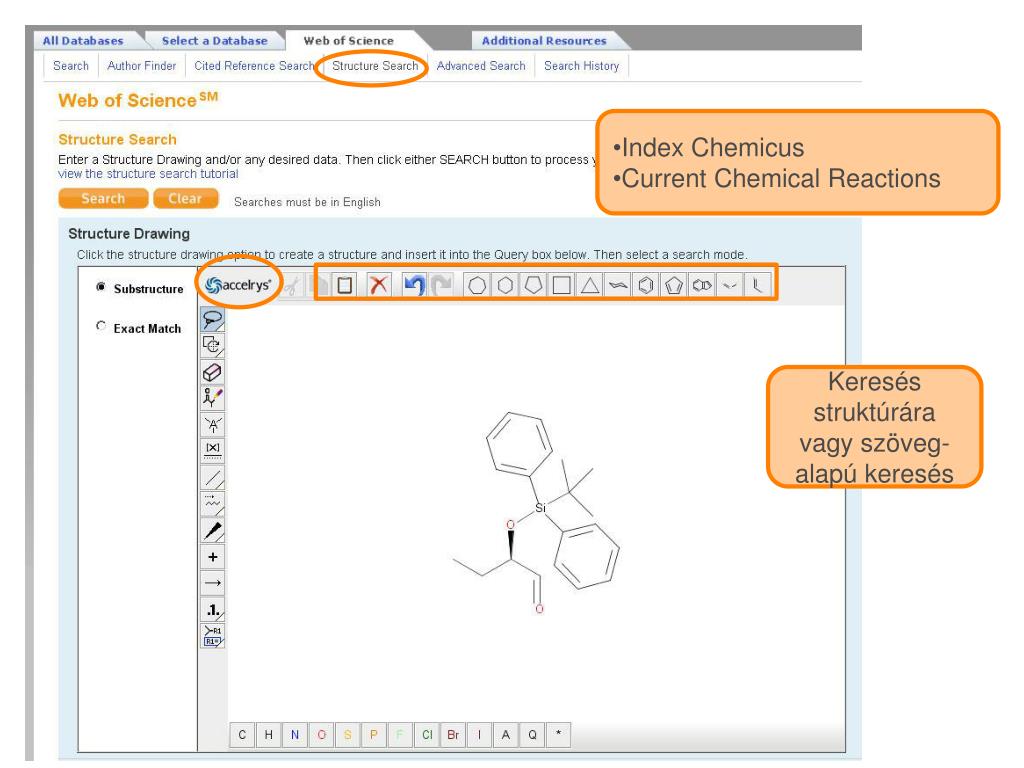Click the greyed redo arrow
Image resolution: width=1024 pixels, height=768 pixels.
point(442,285)
